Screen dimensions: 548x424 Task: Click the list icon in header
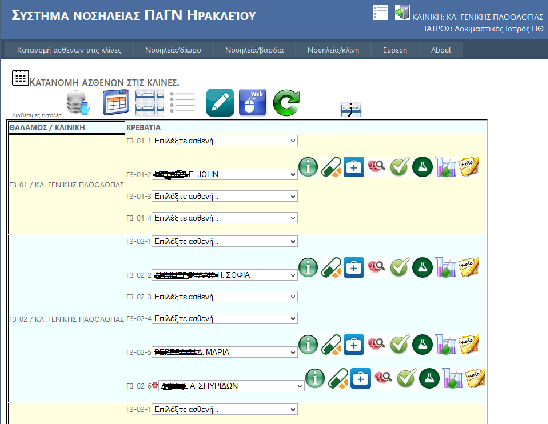point(380,13)
